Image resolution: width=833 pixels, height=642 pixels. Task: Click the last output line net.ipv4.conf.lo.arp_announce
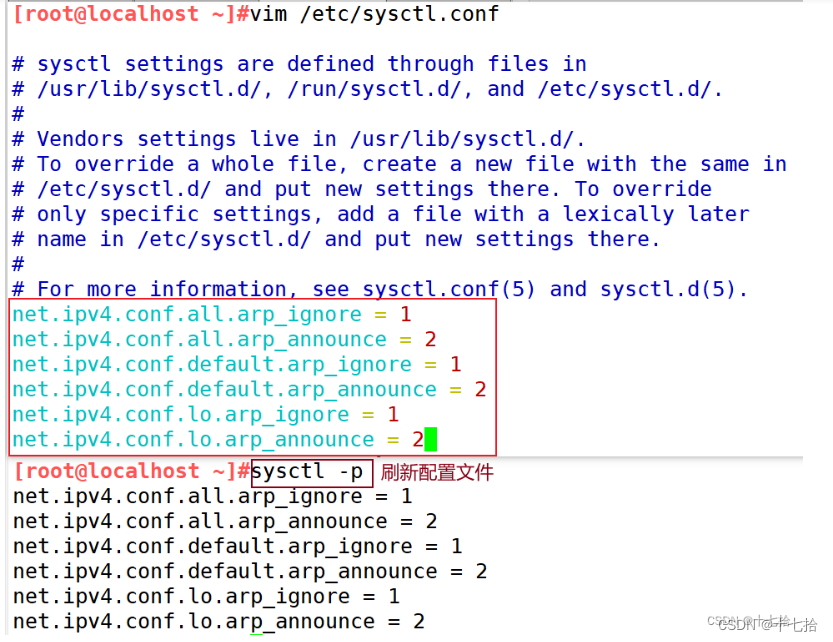(219, 621)
